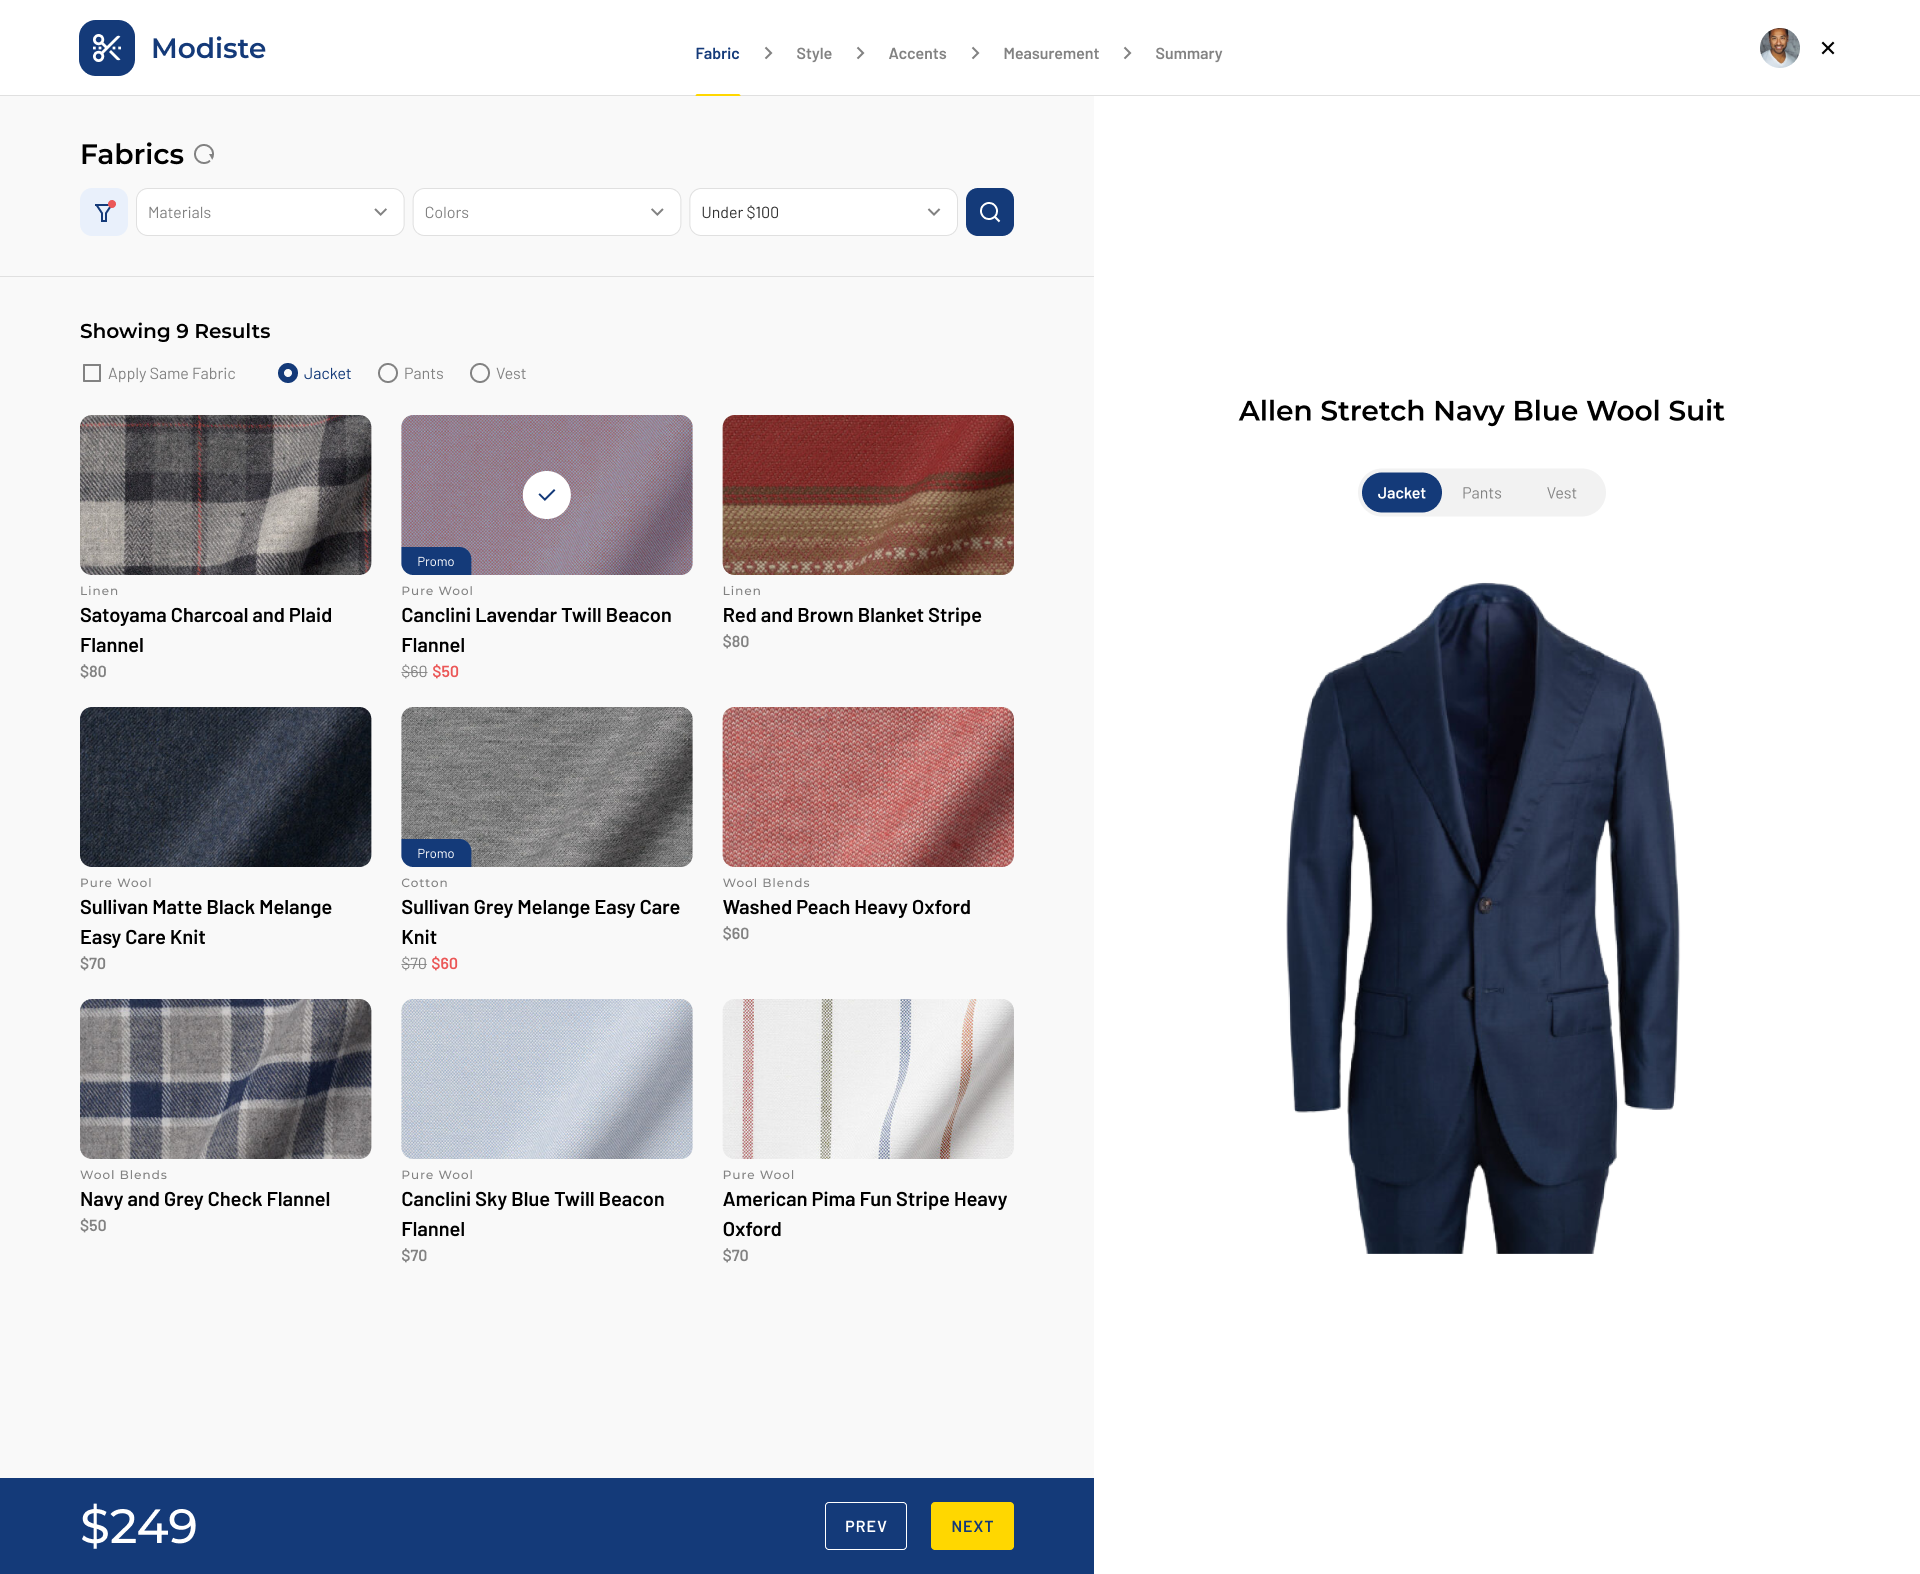Click the Modiste scissors logo icon

[x=107, y=48]
